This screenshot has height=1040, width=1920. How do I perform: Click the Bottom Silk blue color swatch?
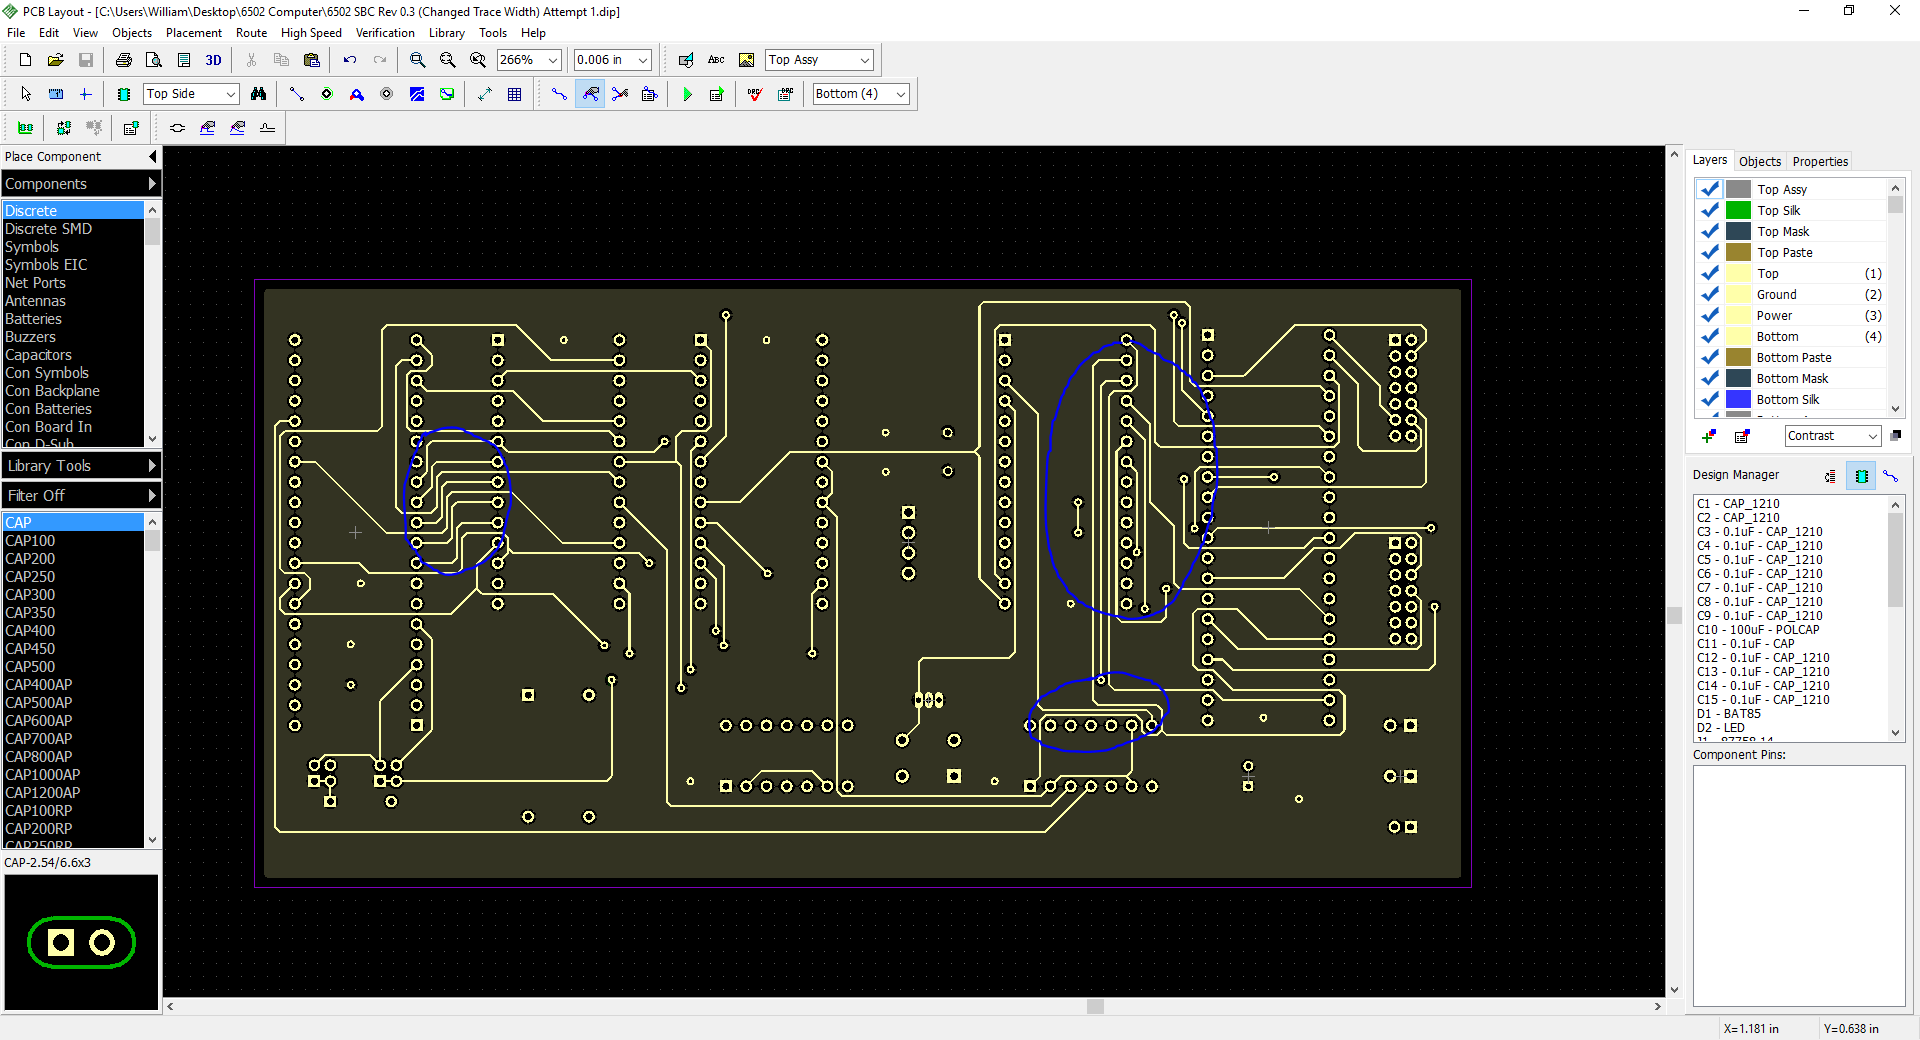[1738, 399]
